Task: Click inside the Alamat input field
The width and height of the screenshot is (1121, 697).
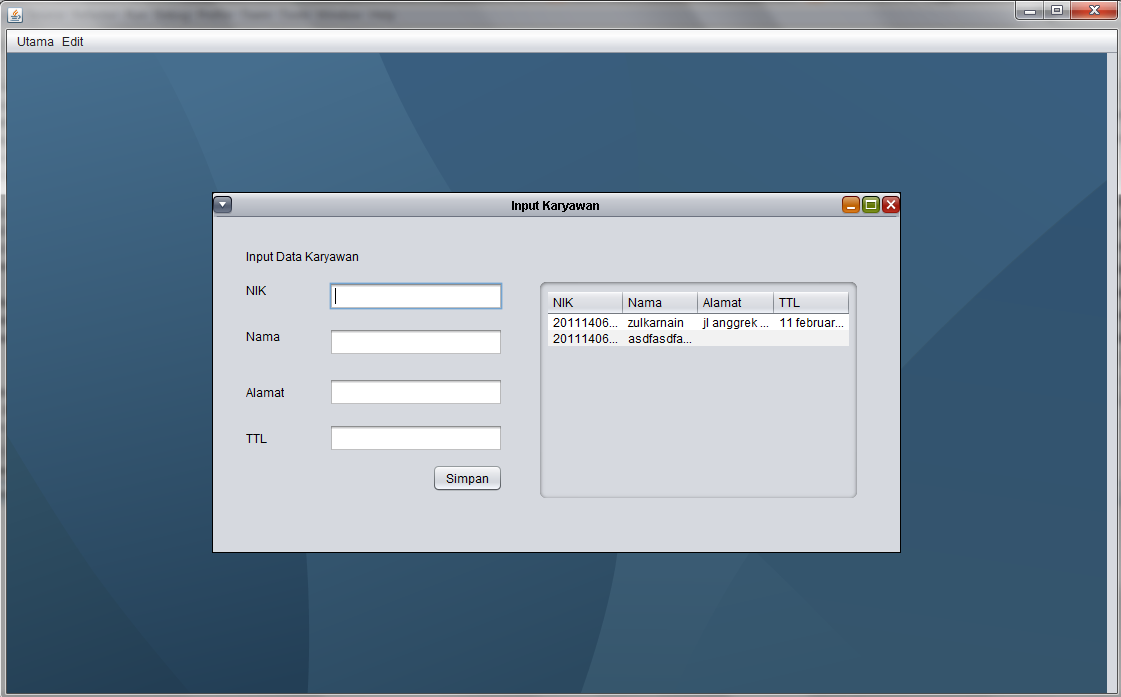Action: 415,391
